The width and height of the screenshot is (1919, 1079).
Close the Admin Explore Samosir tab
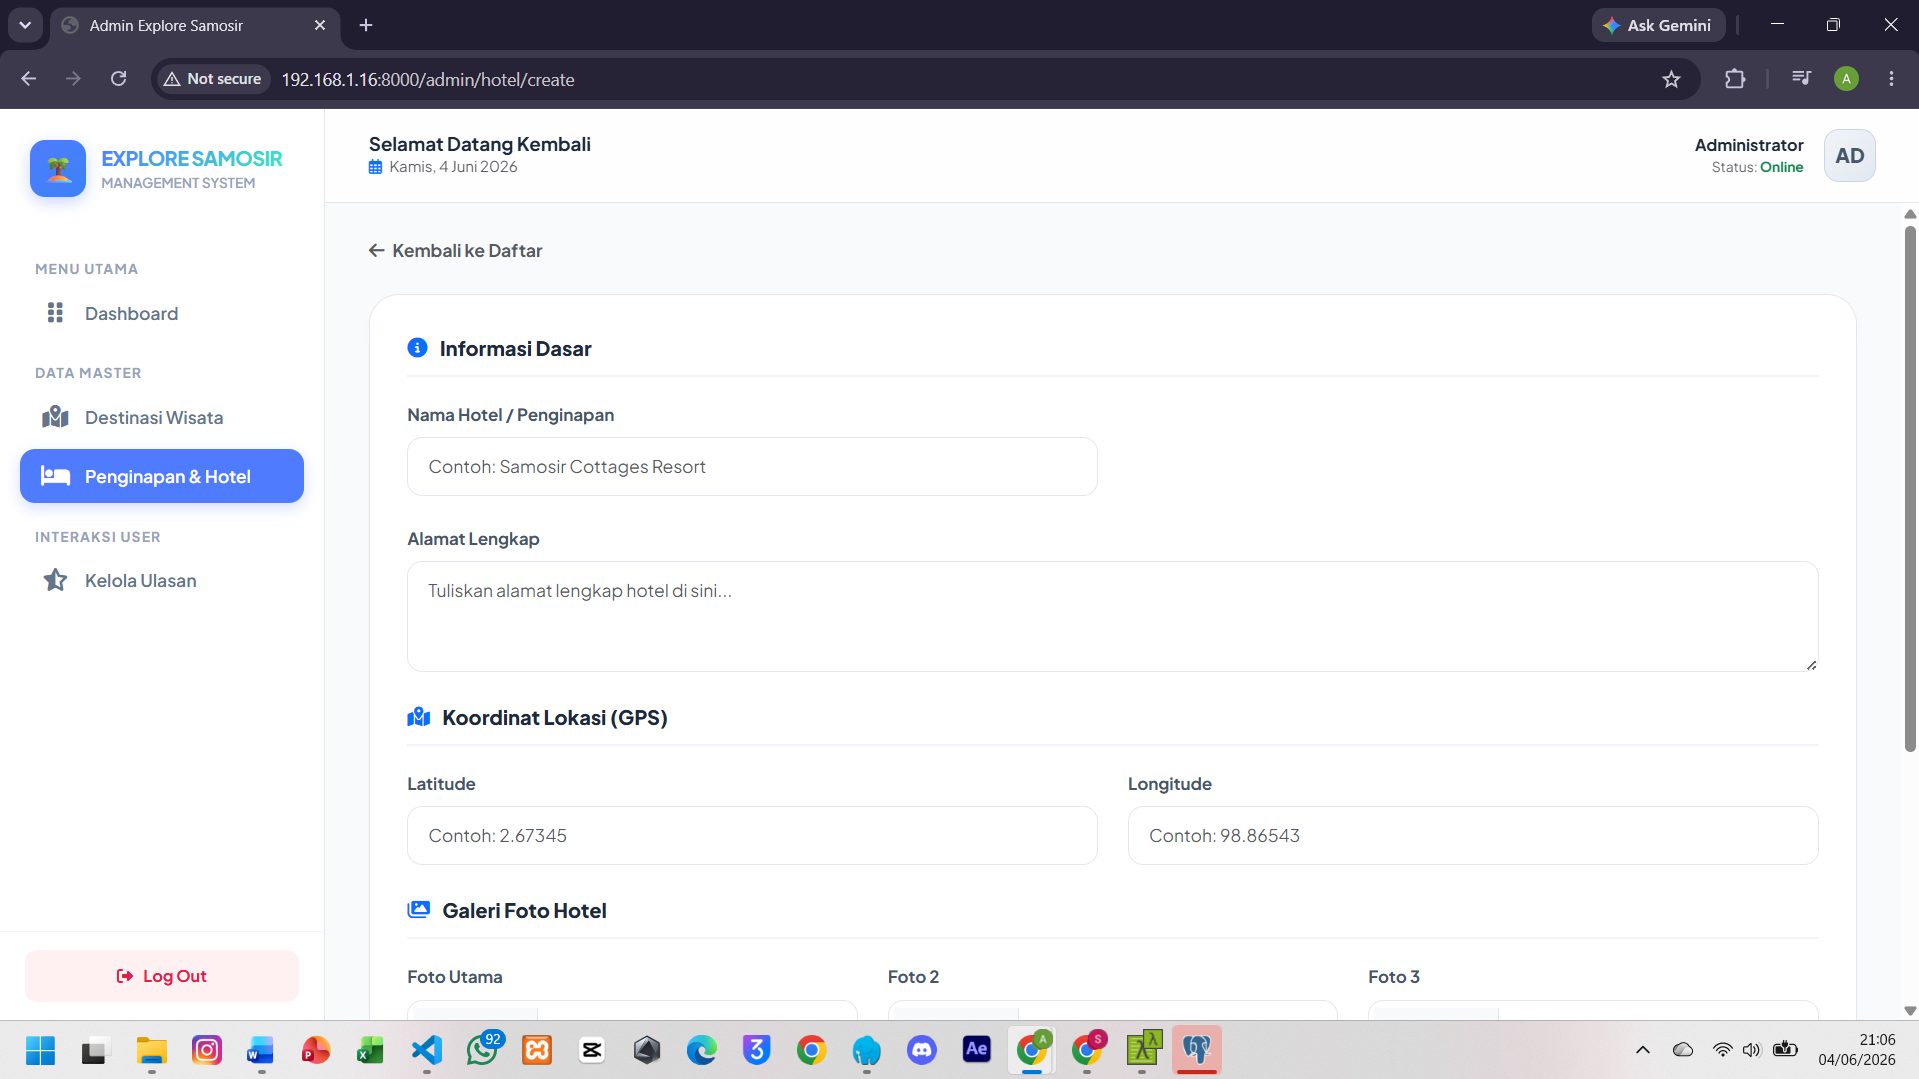pyautogui.click(x=320, y=26)
